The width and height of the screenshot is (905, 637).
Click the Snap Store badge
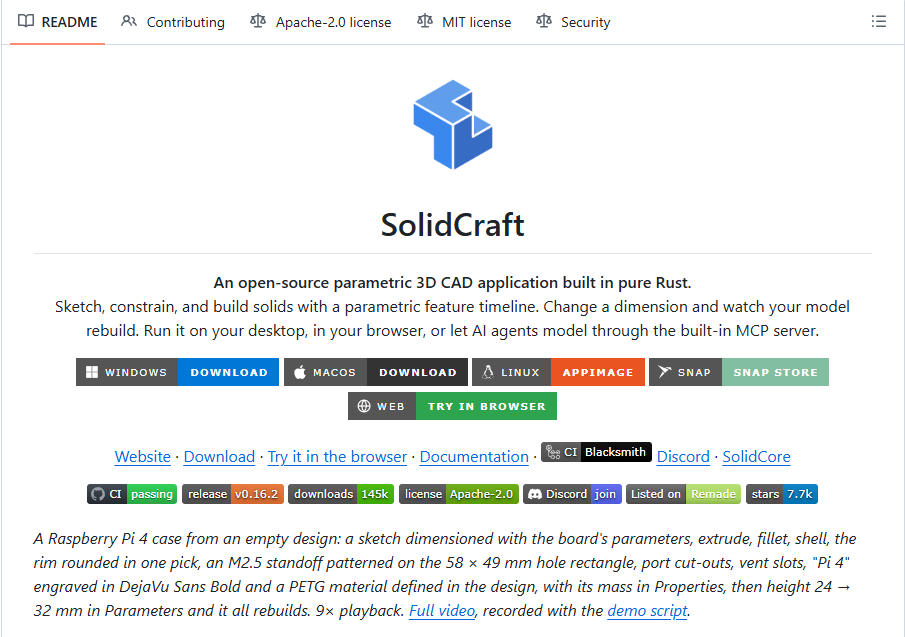739,372
